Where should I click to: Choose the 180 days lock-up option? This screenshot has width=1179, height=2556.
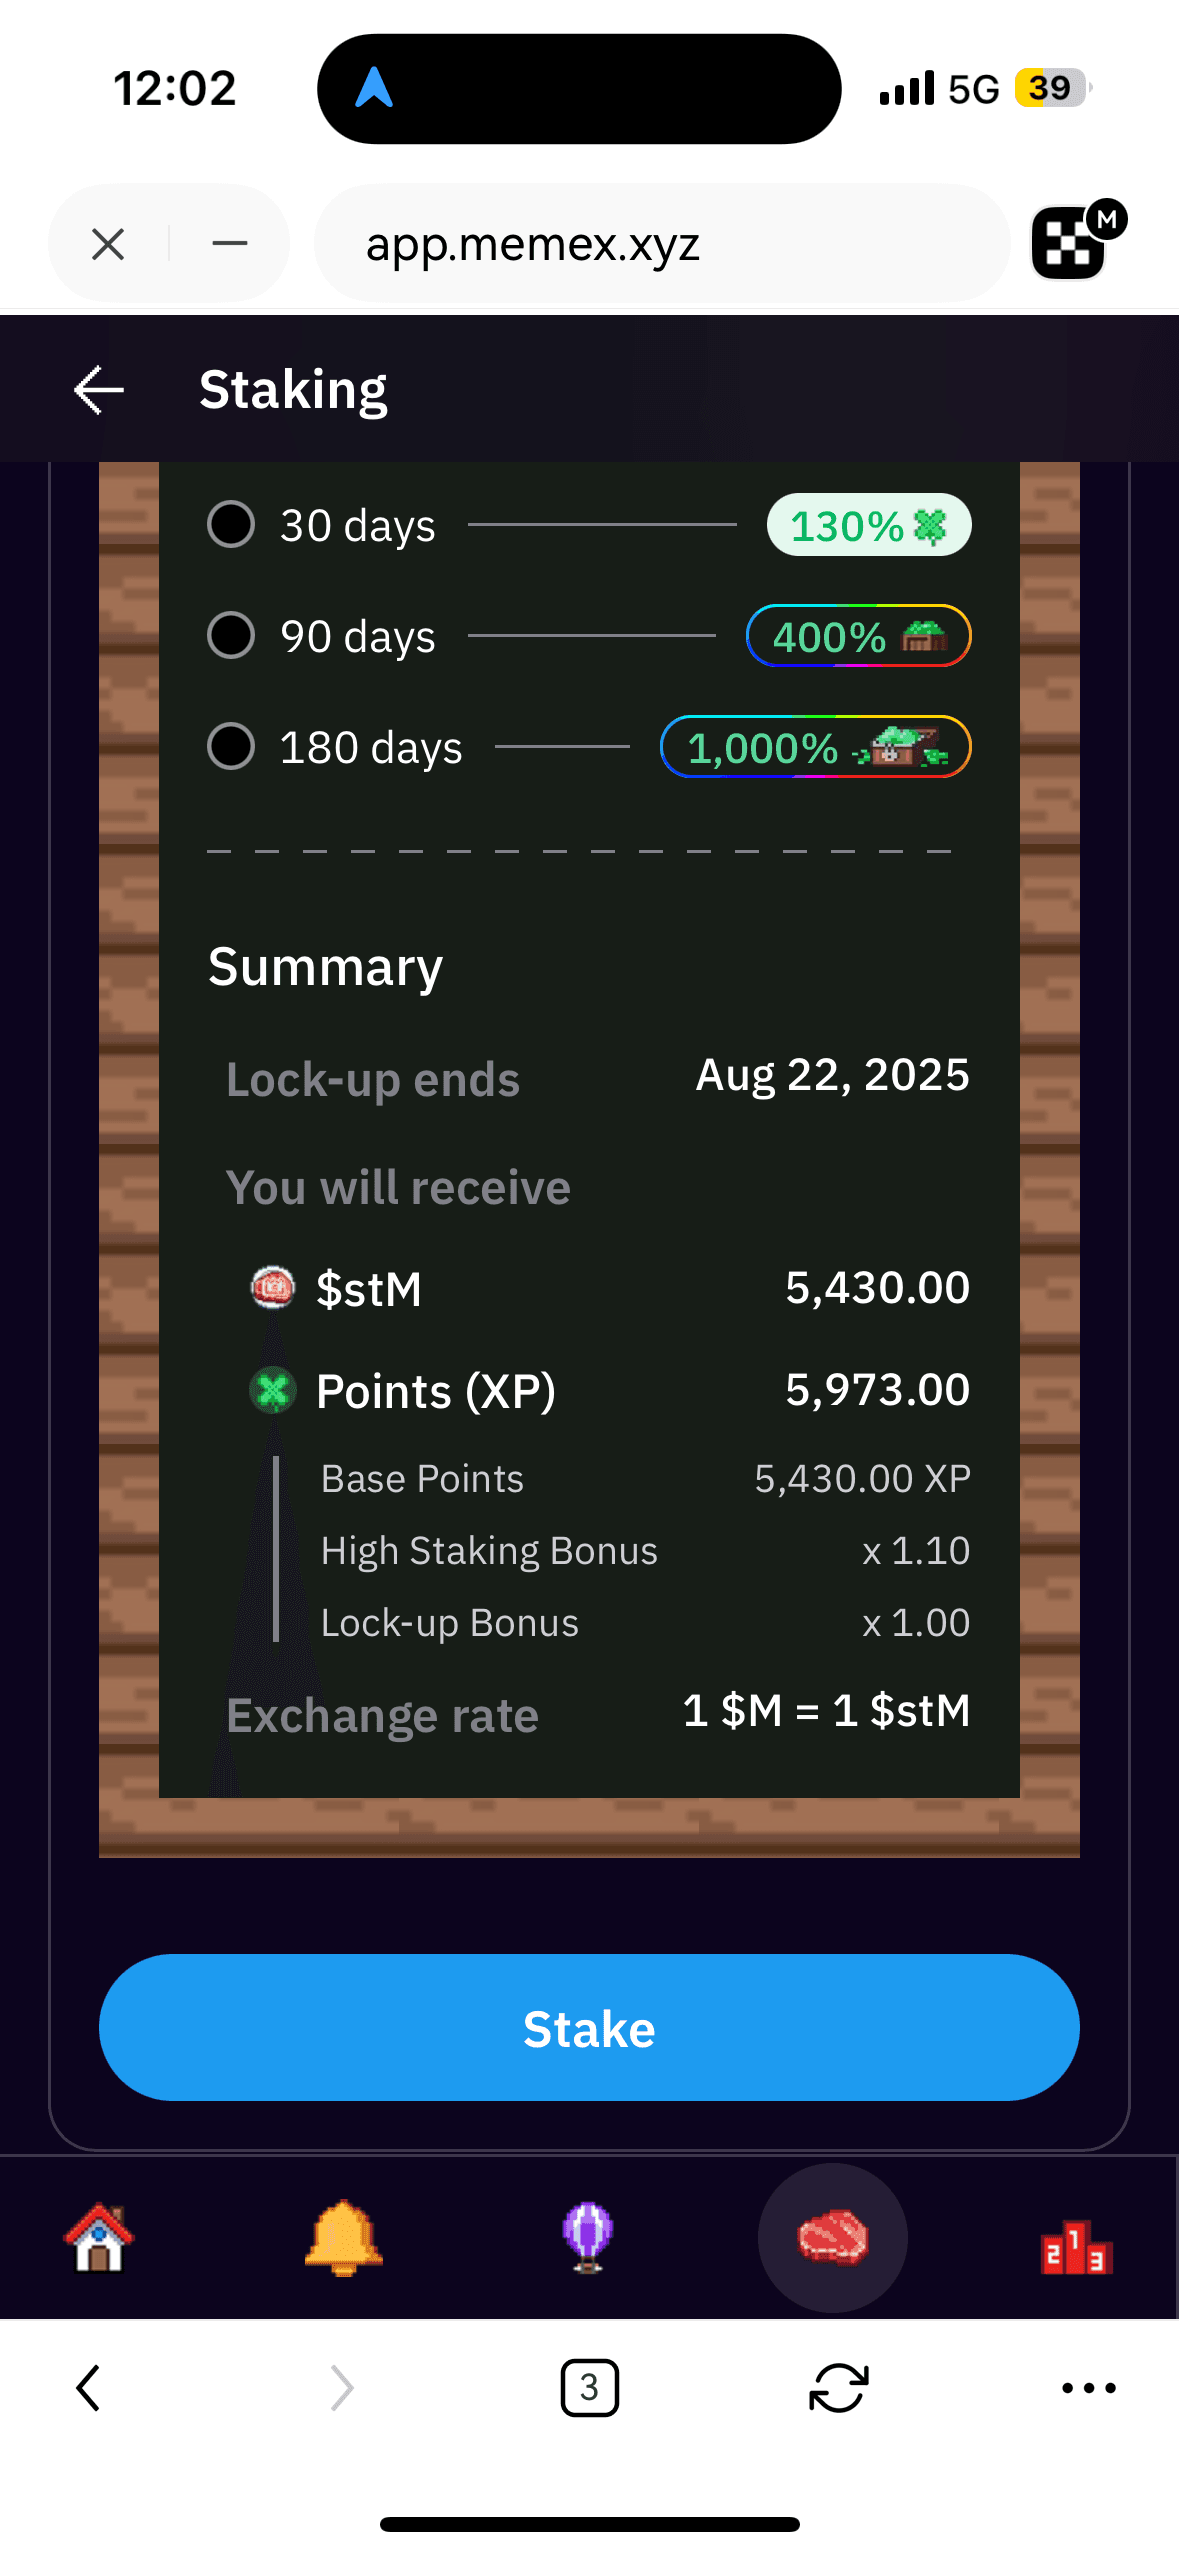(x=231, y=747)
